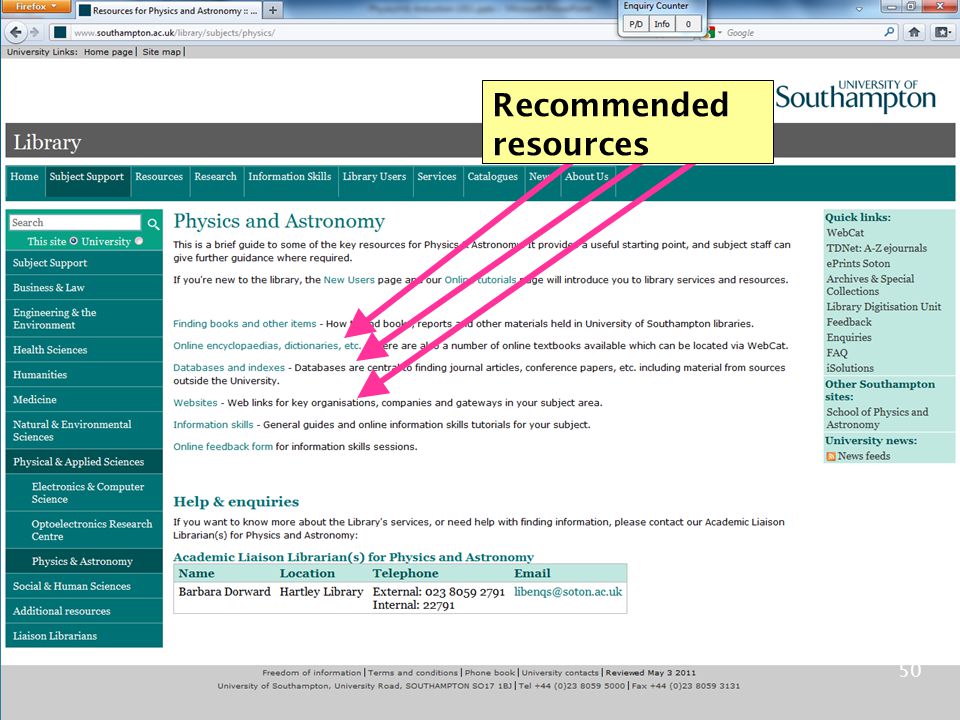The height and width of the screenshot is (720, 960).
Task: Click the browser Forward arrow button
Action: [x=34, y=32]
